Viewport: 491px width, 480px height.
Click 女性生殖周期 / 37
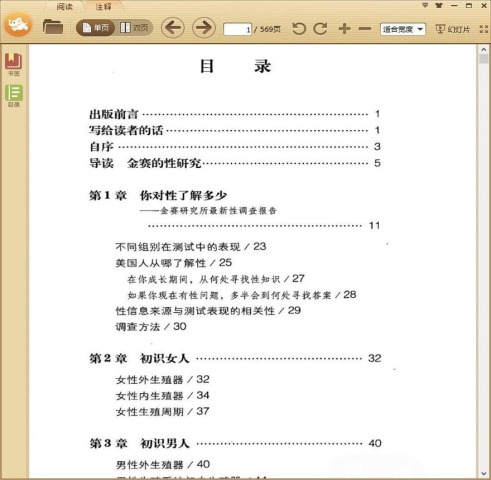(x=163, y=412)
